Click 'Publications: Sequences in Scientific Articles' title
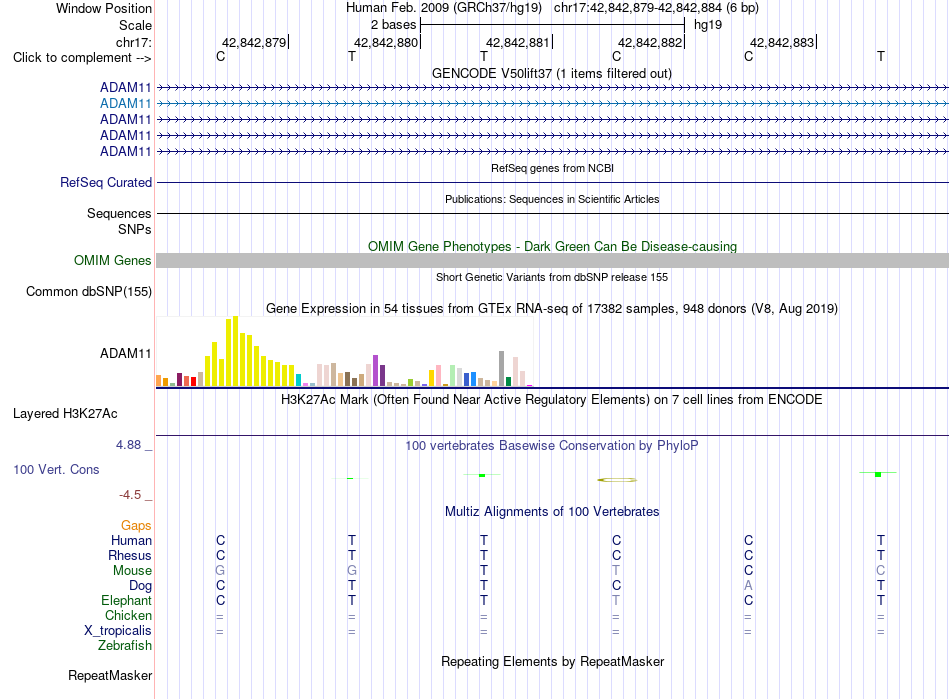Viewport: 950px width, 699px height. [x=552, y=199]
